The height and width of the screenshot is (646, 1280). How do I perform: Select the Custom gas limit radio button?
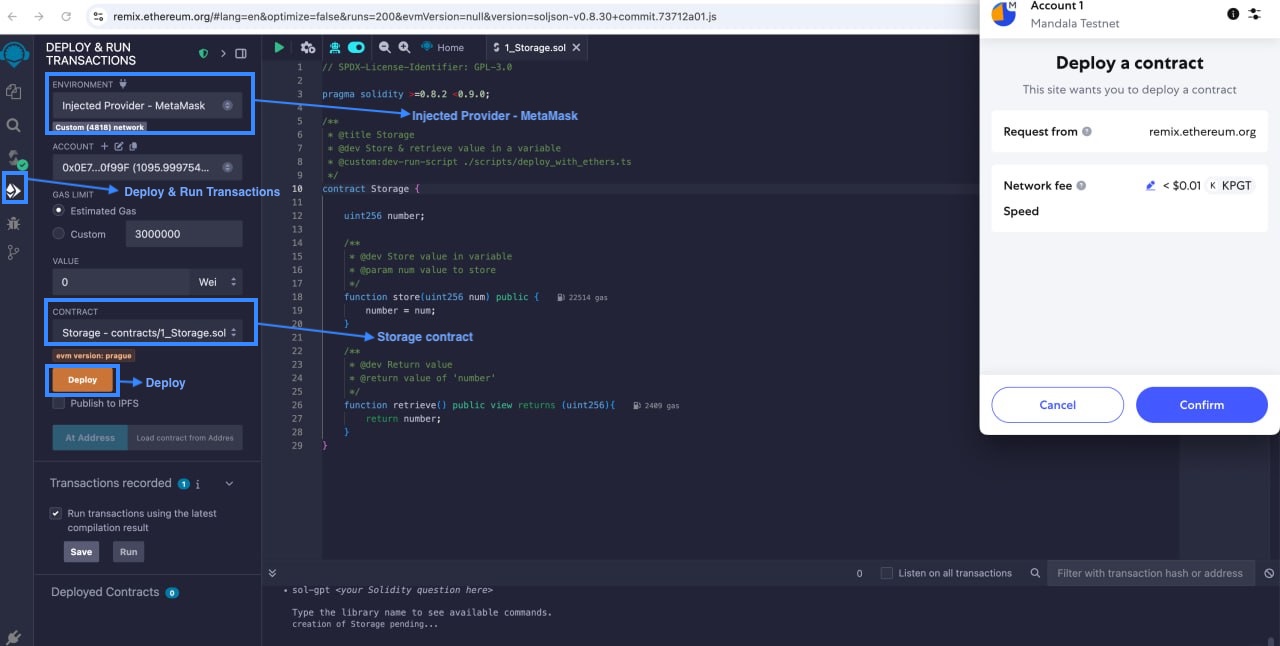pos(58,234)
